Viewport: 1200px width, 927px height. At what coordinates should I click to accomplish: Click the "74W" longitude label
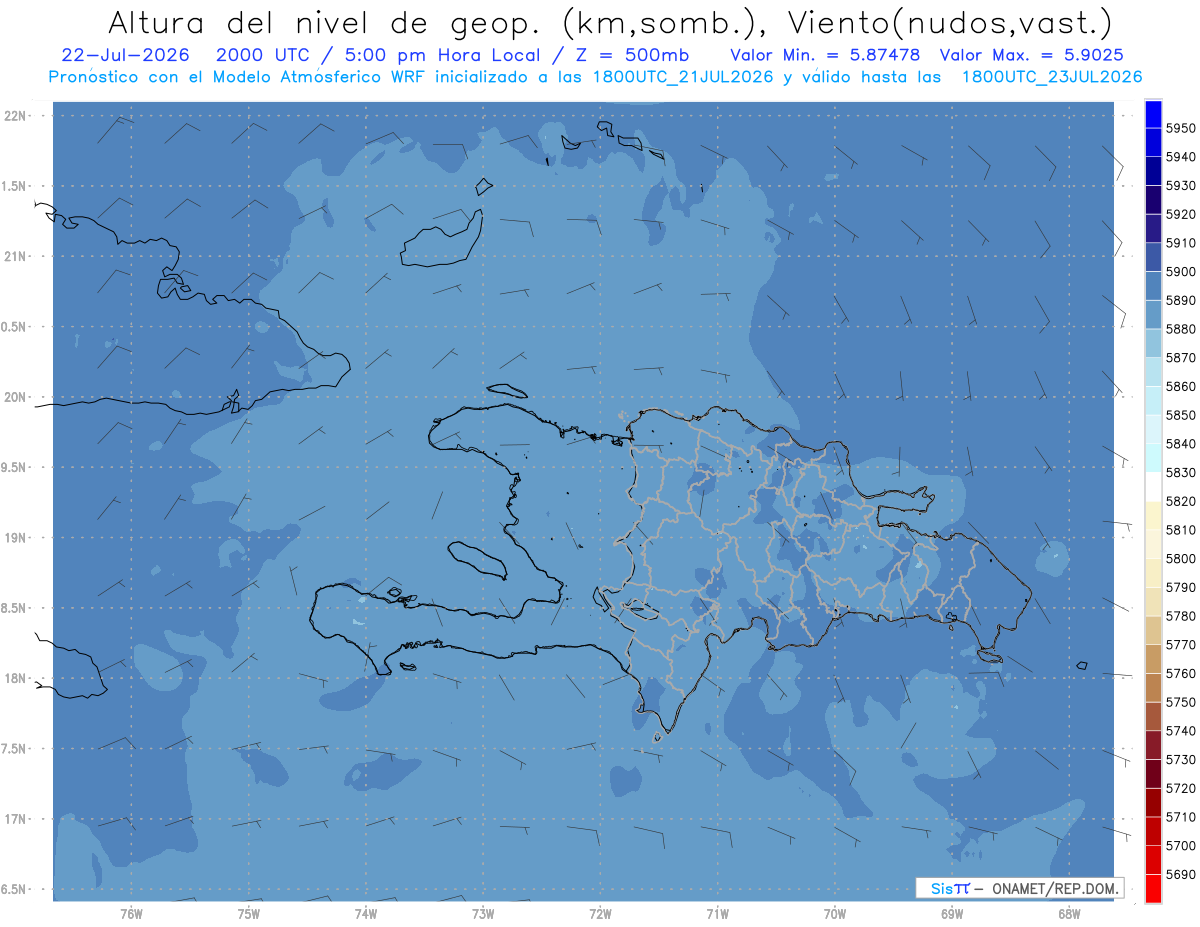pyautogui.click(x=366, y=913)
